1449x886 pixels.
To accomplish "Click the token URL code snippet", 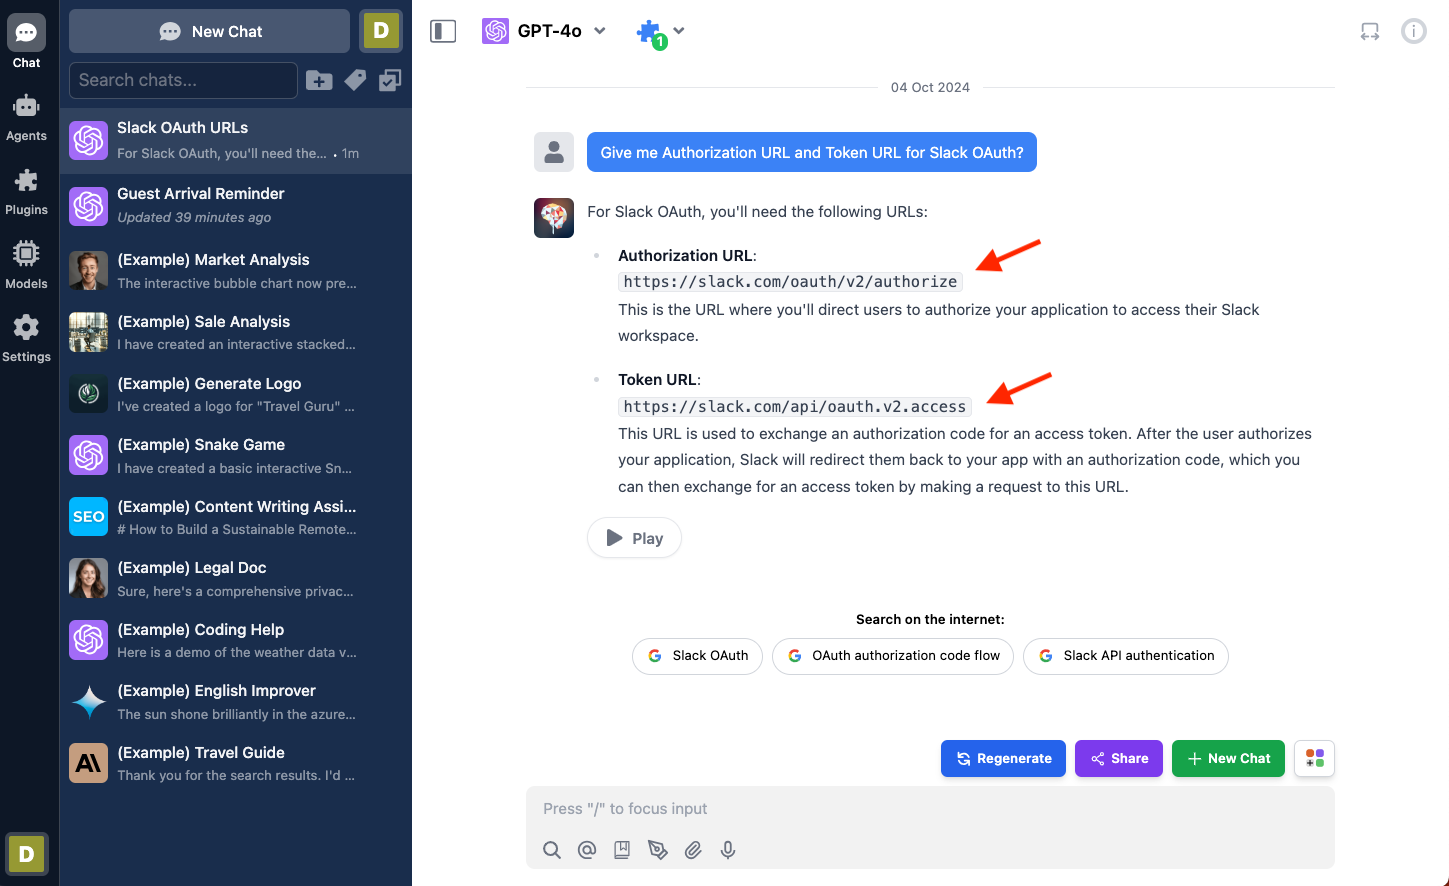I will pos(795,407).
